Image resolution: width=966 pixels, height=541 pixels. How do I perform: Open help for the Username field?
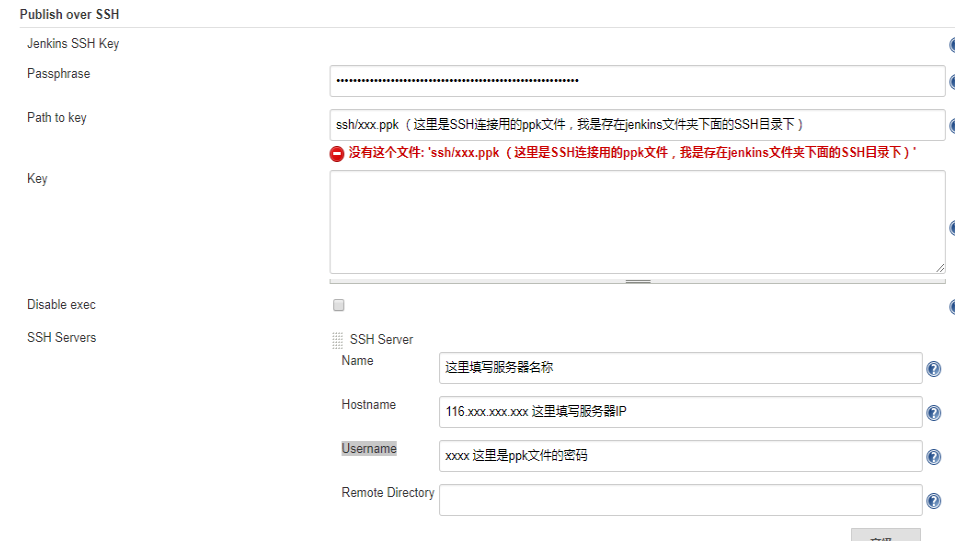coord(933,457)
